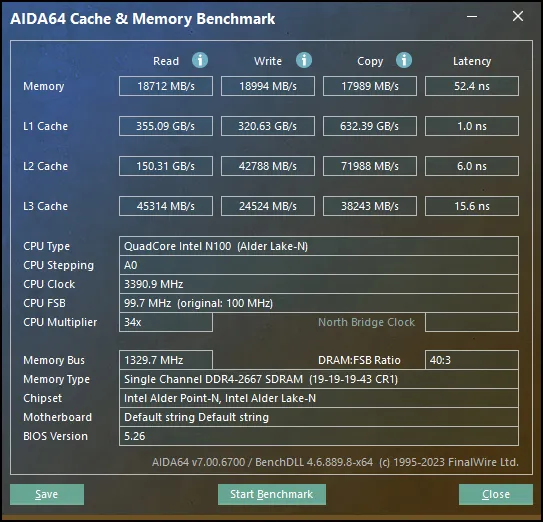The width and height of the screenshot is (543, 522).
Task: Select the L2 Cache Read 150.31 GB/s field
Action: pos(166,166)
